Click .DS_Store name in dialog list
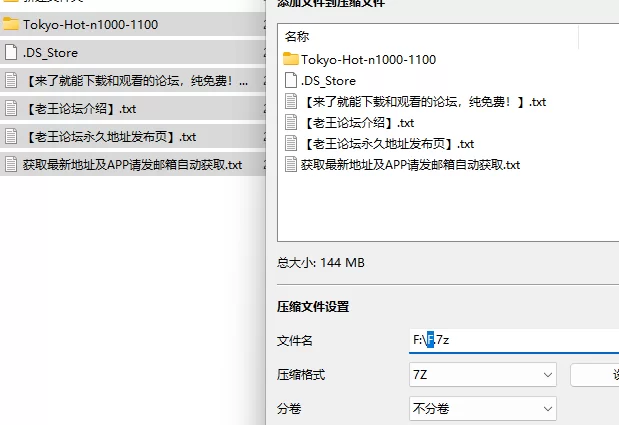 (328, 81)
